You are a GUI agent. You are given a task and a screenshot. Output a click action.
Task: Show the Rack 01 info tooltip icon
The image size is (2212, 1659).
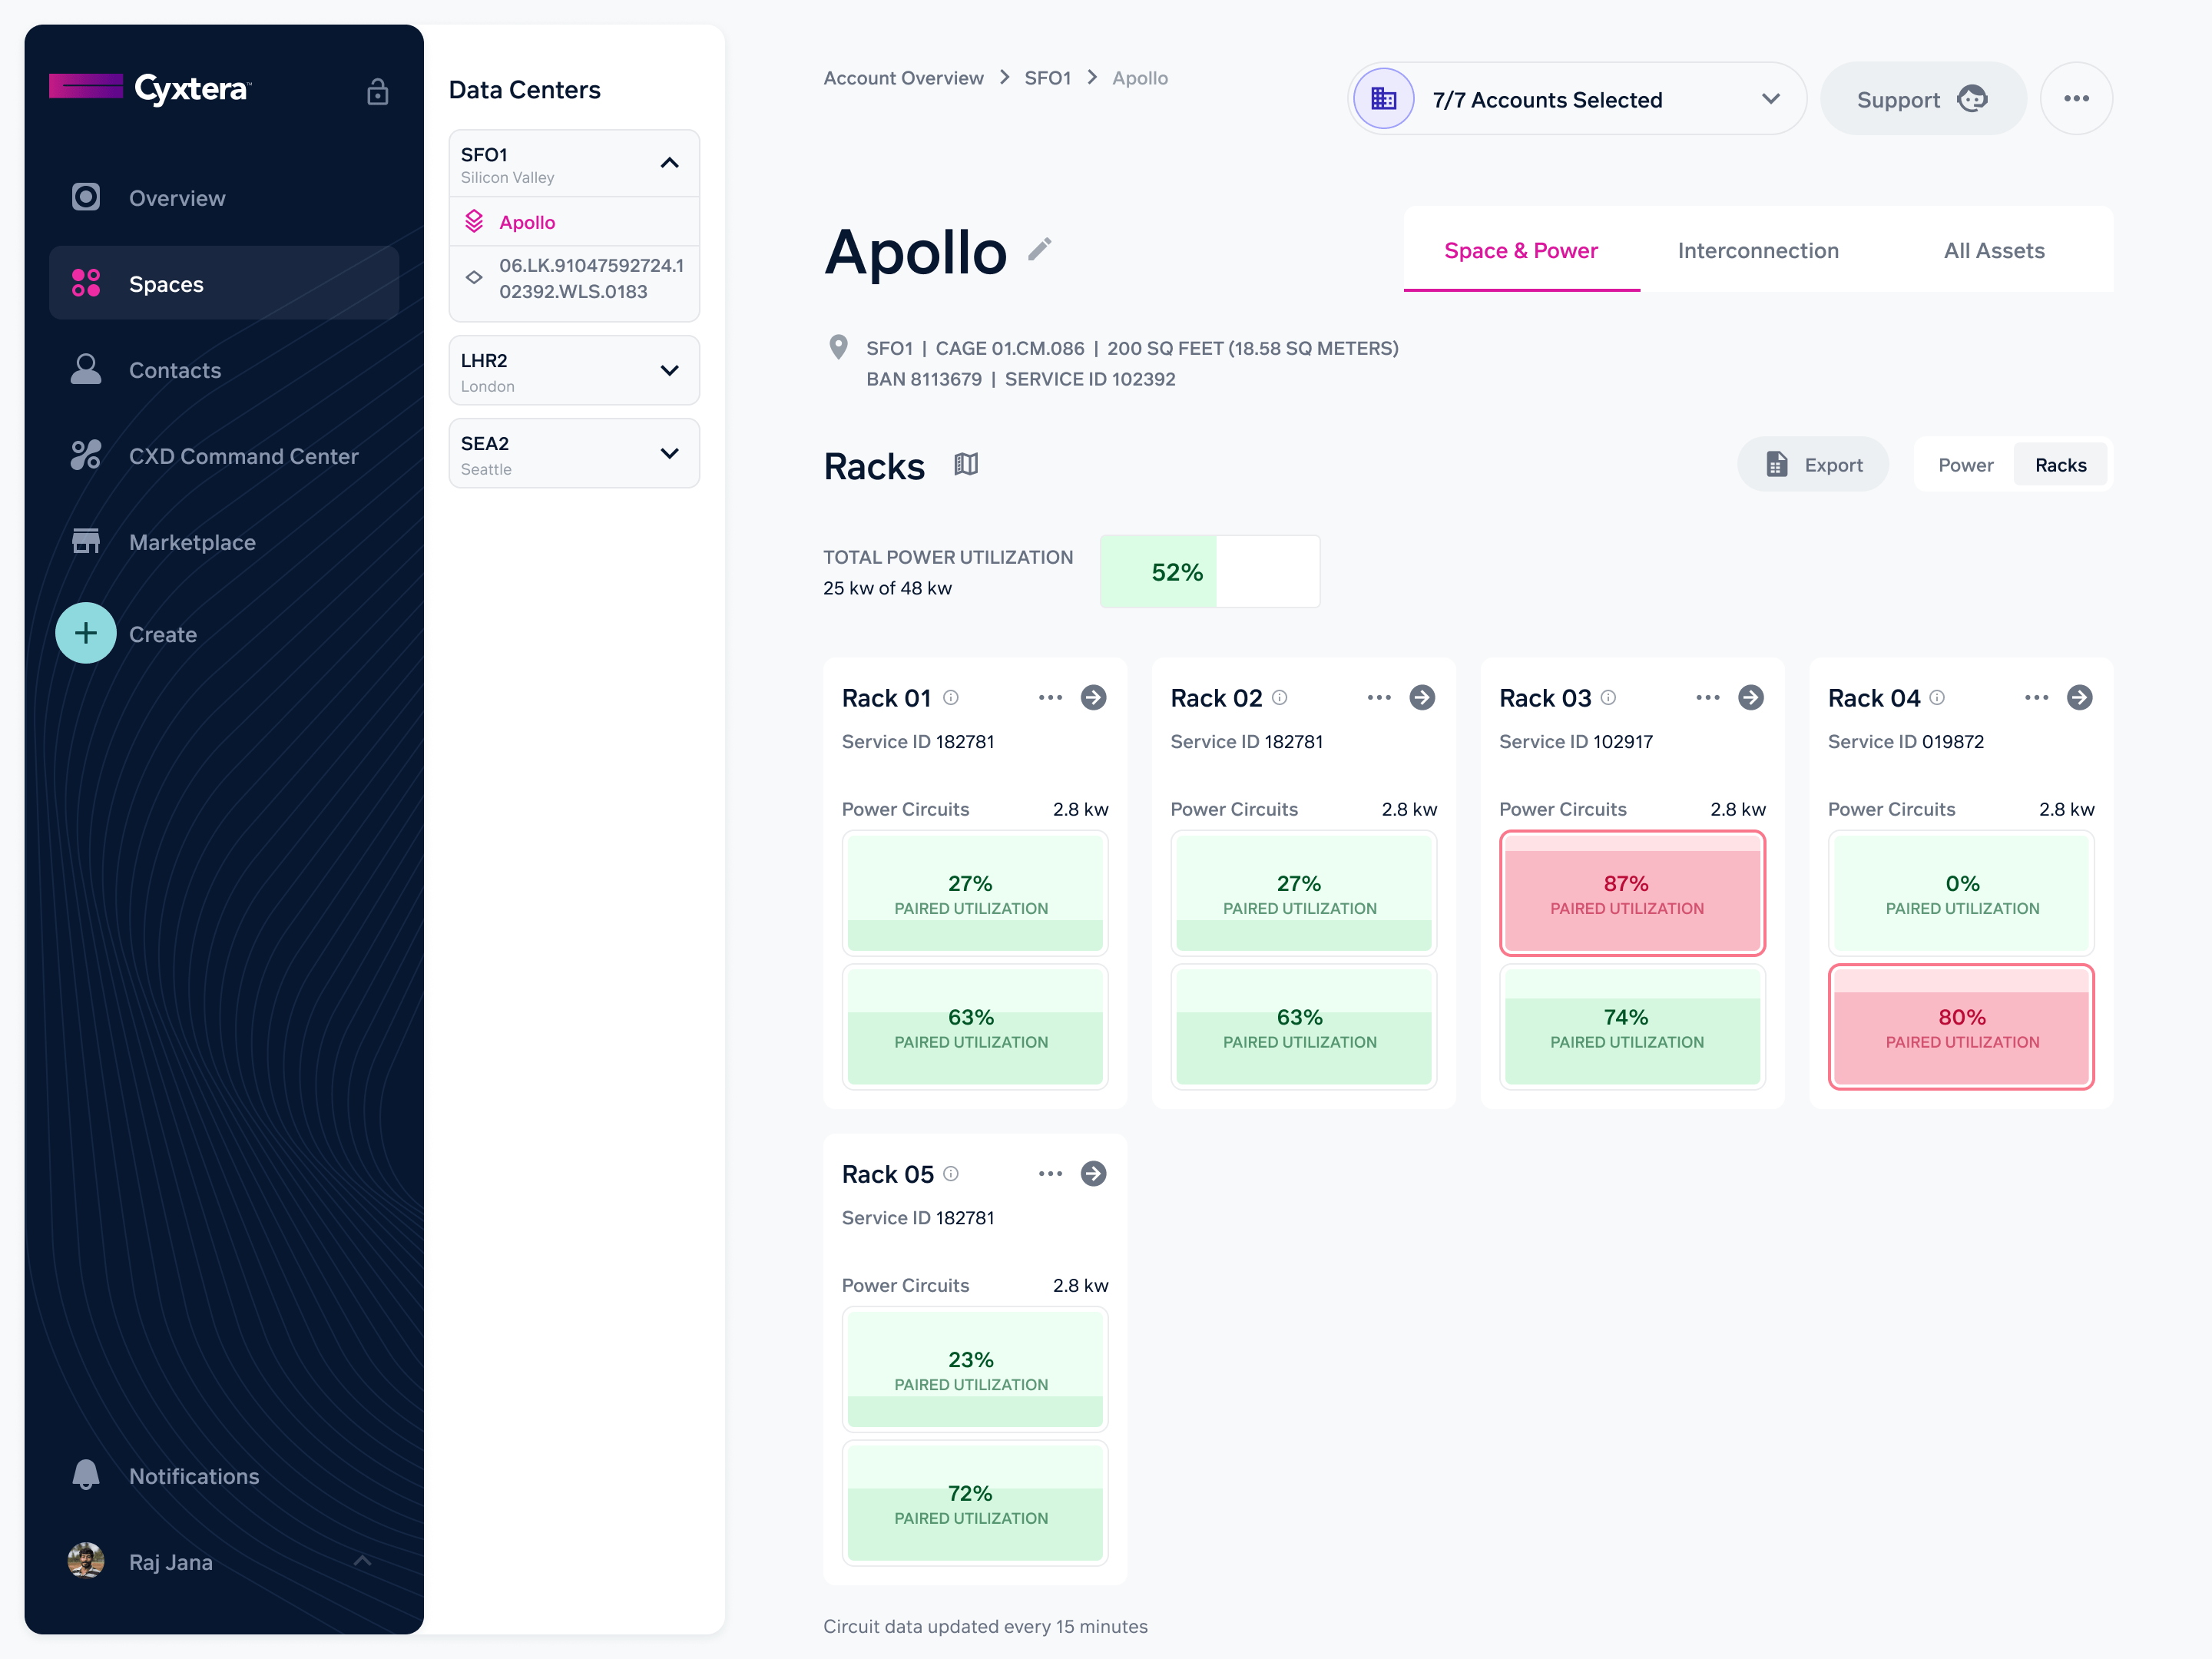pyautogui.click(x=951, y=698)
